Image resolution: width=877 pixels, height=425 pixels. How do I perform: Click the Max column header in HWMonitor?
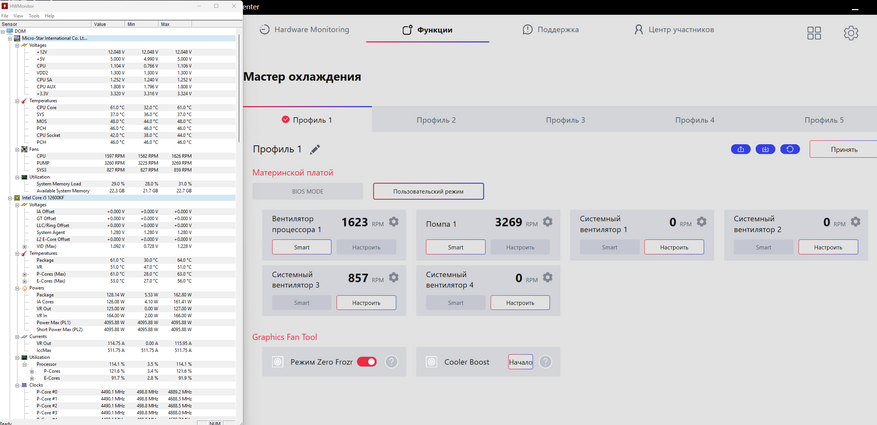tap(175, 24)
